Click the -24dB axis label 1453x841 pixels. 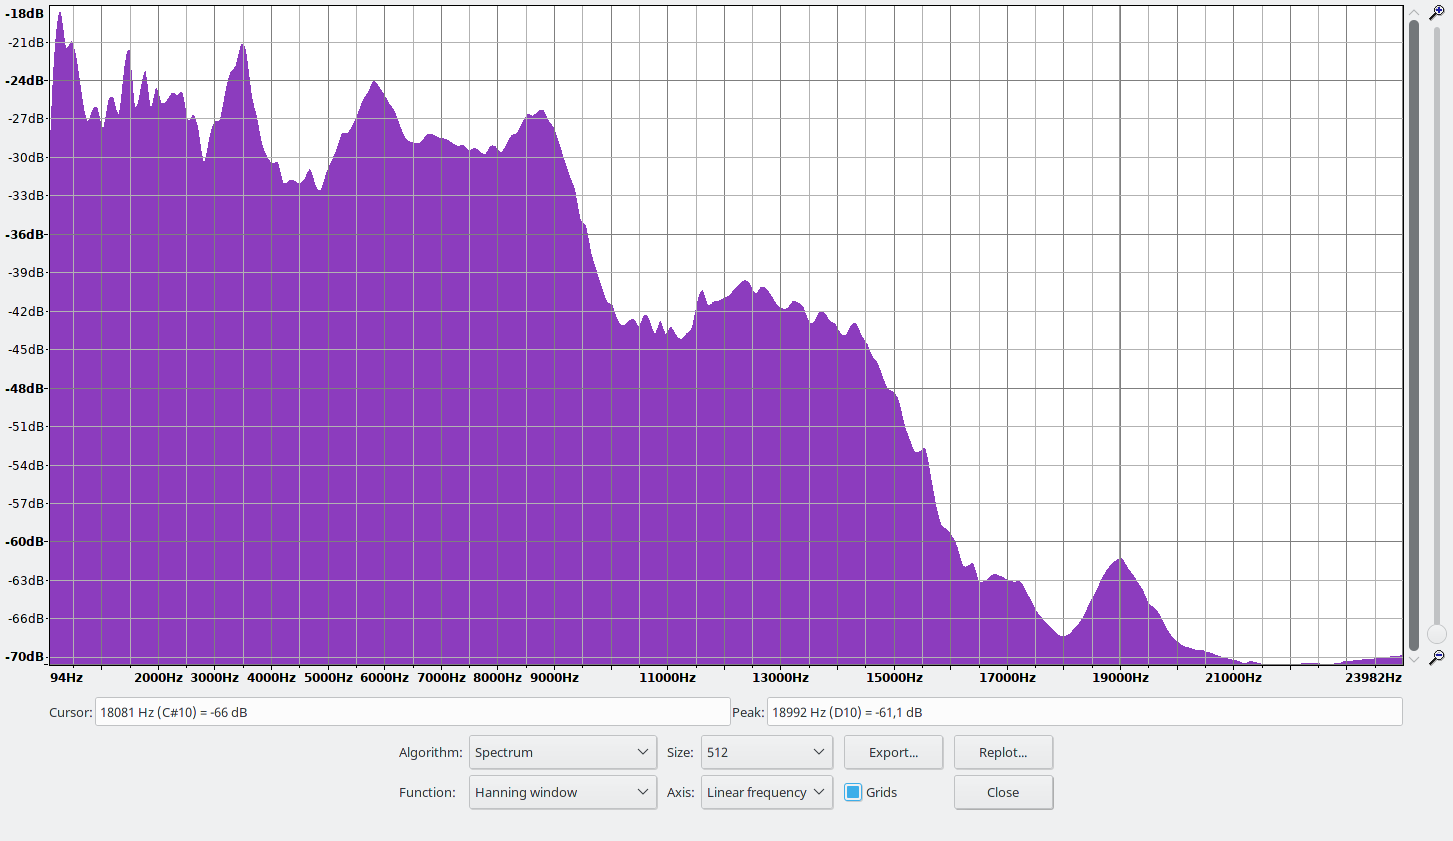pyautogui.click(x=26, y=80)
